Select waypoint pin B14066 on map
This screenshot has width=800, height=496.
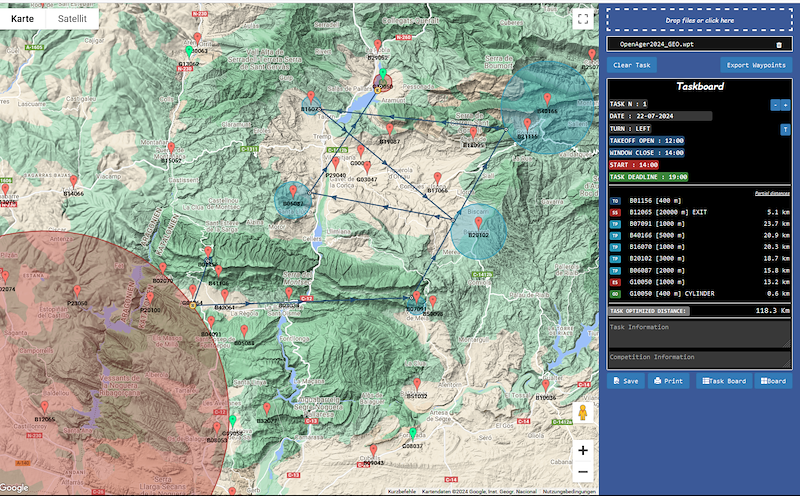[x=73, y=181]
